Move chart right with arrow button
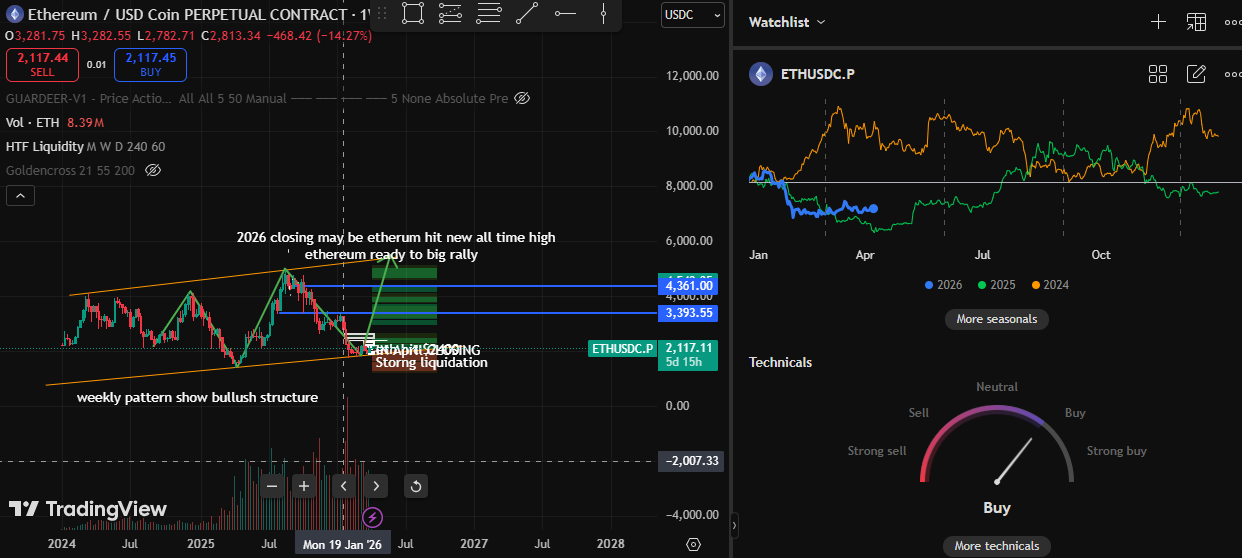 [x=375, y=486]
